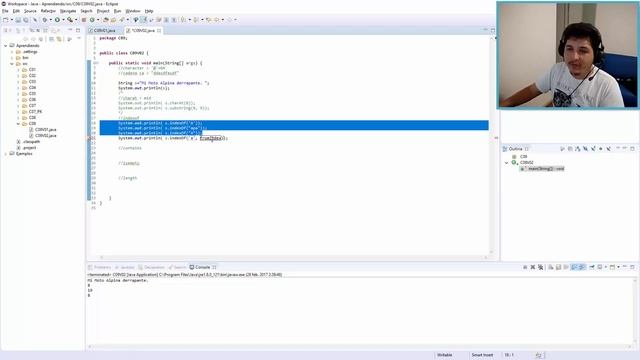Viewport: 640px width, 360px height.
Task: Click the Writable status field
Action: coord(445,355)
